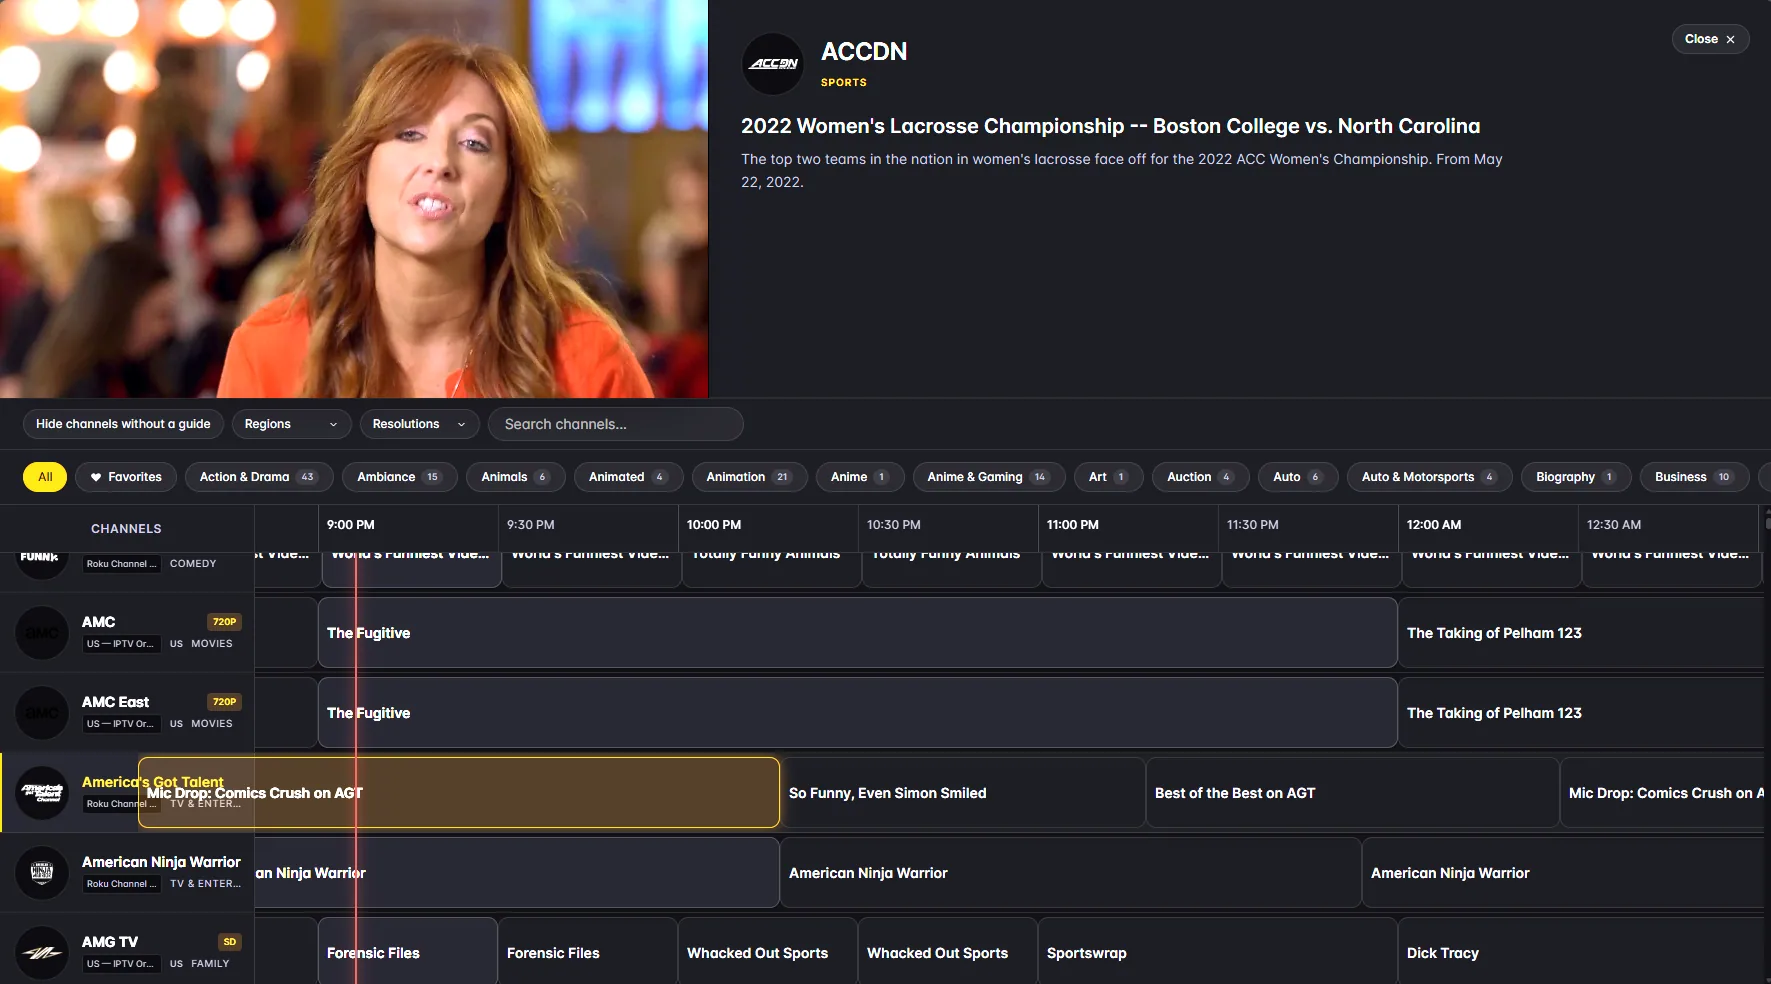Open the 12:00 AM American Ninja Warrior program
This screenshot has height=984, width=1771.
[x=1563, y=873]
